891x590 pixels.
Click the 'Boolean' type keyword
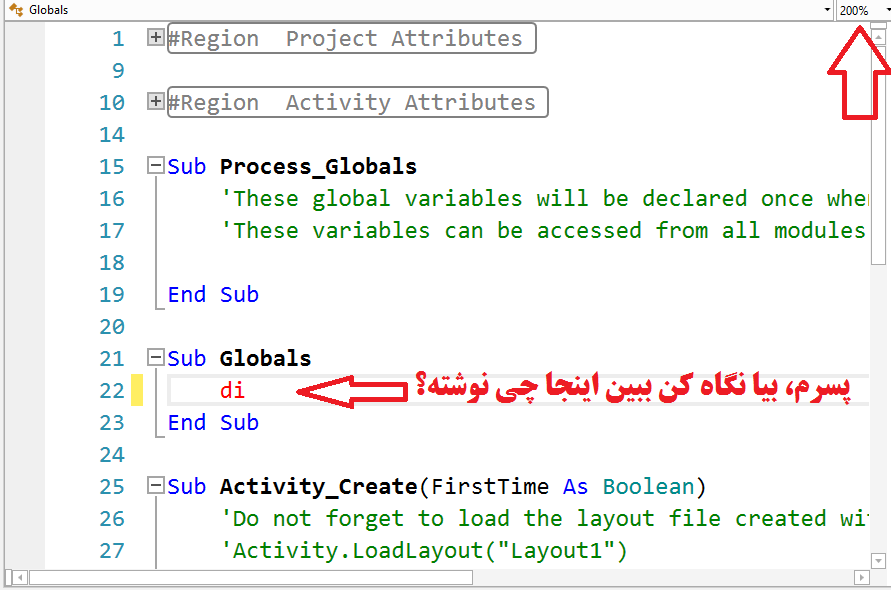(x=647, y=487)
